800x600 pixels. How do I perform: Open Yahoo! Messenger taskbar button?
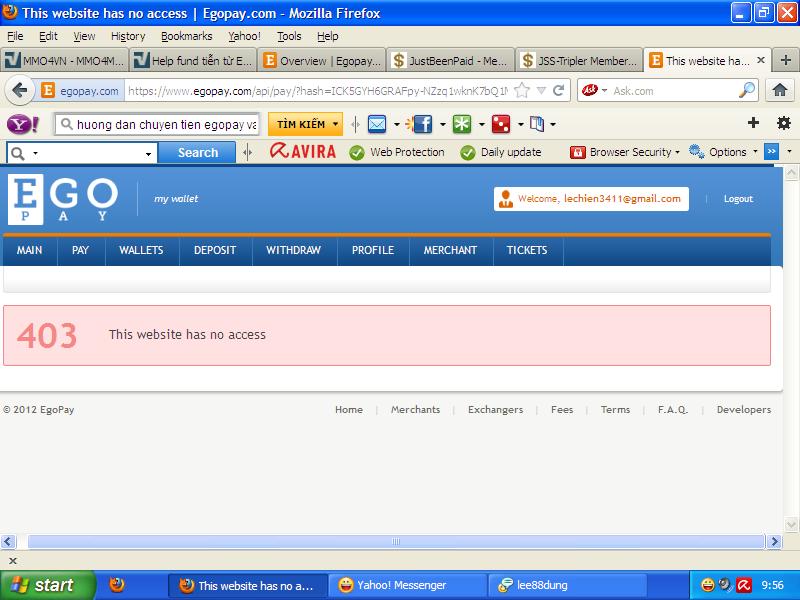click(406, 585)
